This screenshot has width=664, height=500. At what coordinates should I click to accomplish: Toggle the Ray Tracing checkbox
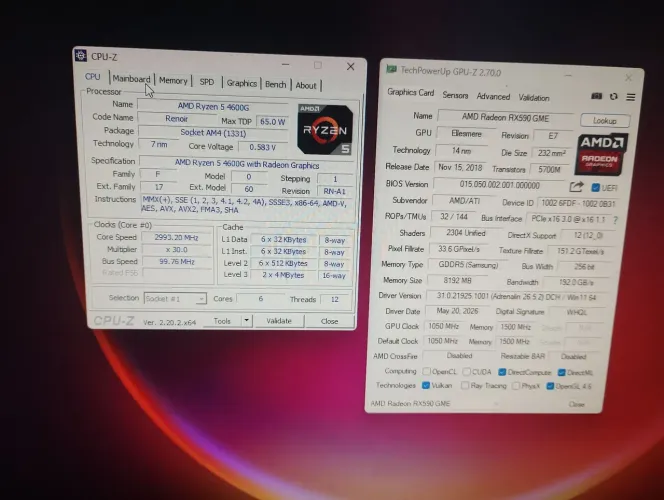pyautogui.click(x=465, y=385)
